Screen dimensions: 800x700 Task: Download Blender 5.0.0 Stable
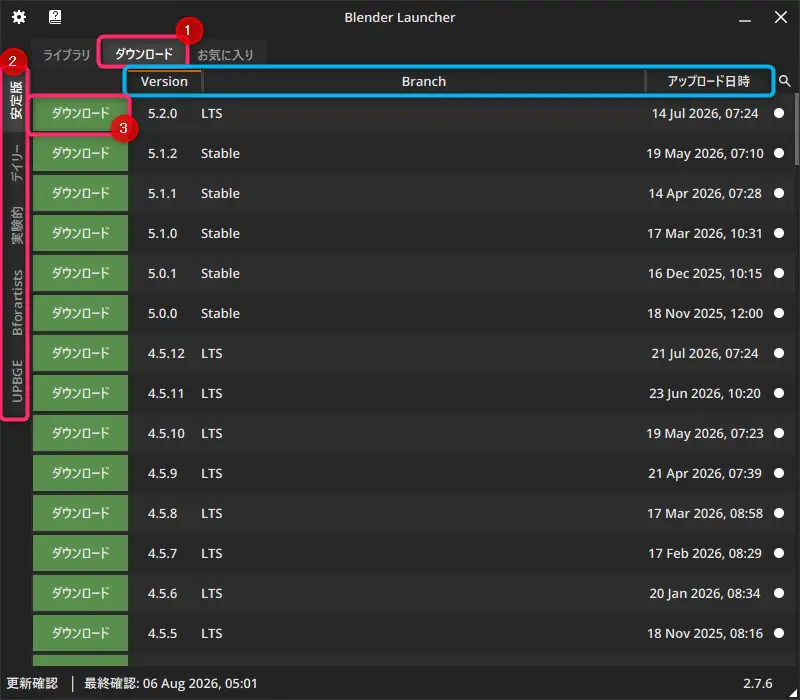tap(81, 313)
